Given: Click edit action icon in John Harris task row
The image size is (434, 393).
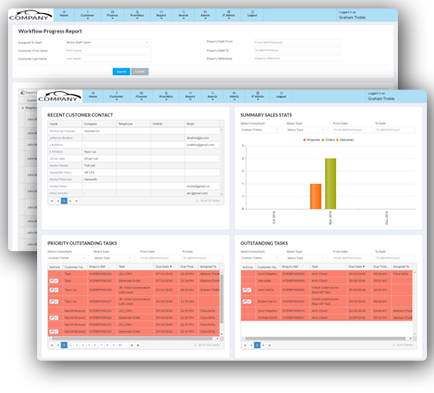Looking at the screenshot, I should 245,290.
